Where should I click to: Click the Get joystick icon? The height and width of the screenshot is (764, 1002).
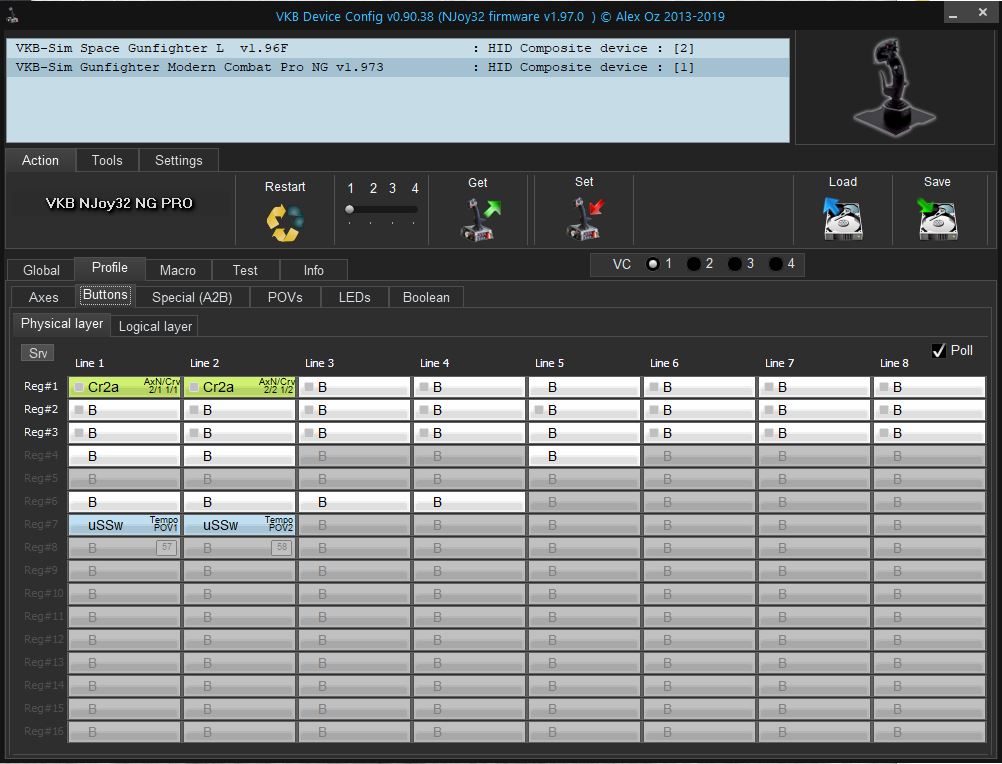(x=479, y=219)
